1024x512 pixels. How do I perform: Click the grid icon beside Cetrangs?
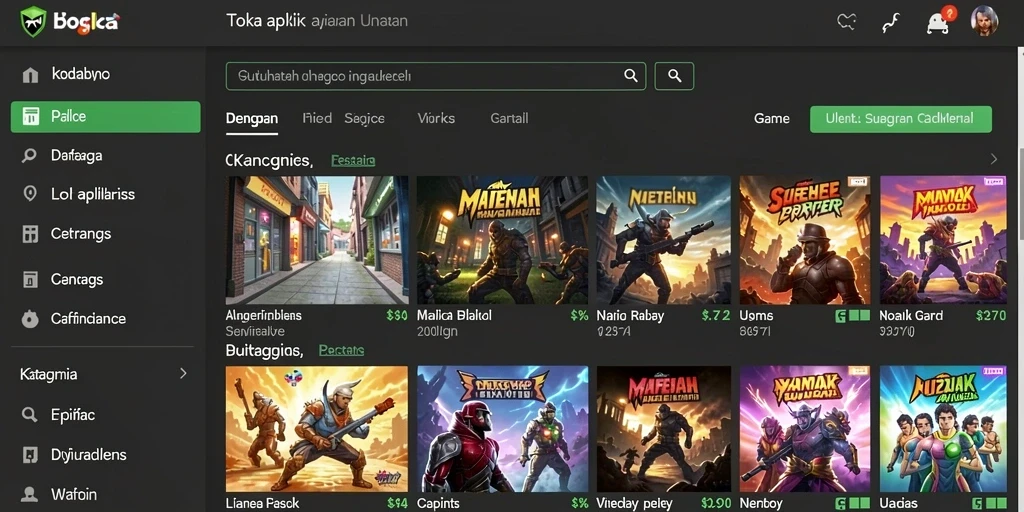(30, 234)
